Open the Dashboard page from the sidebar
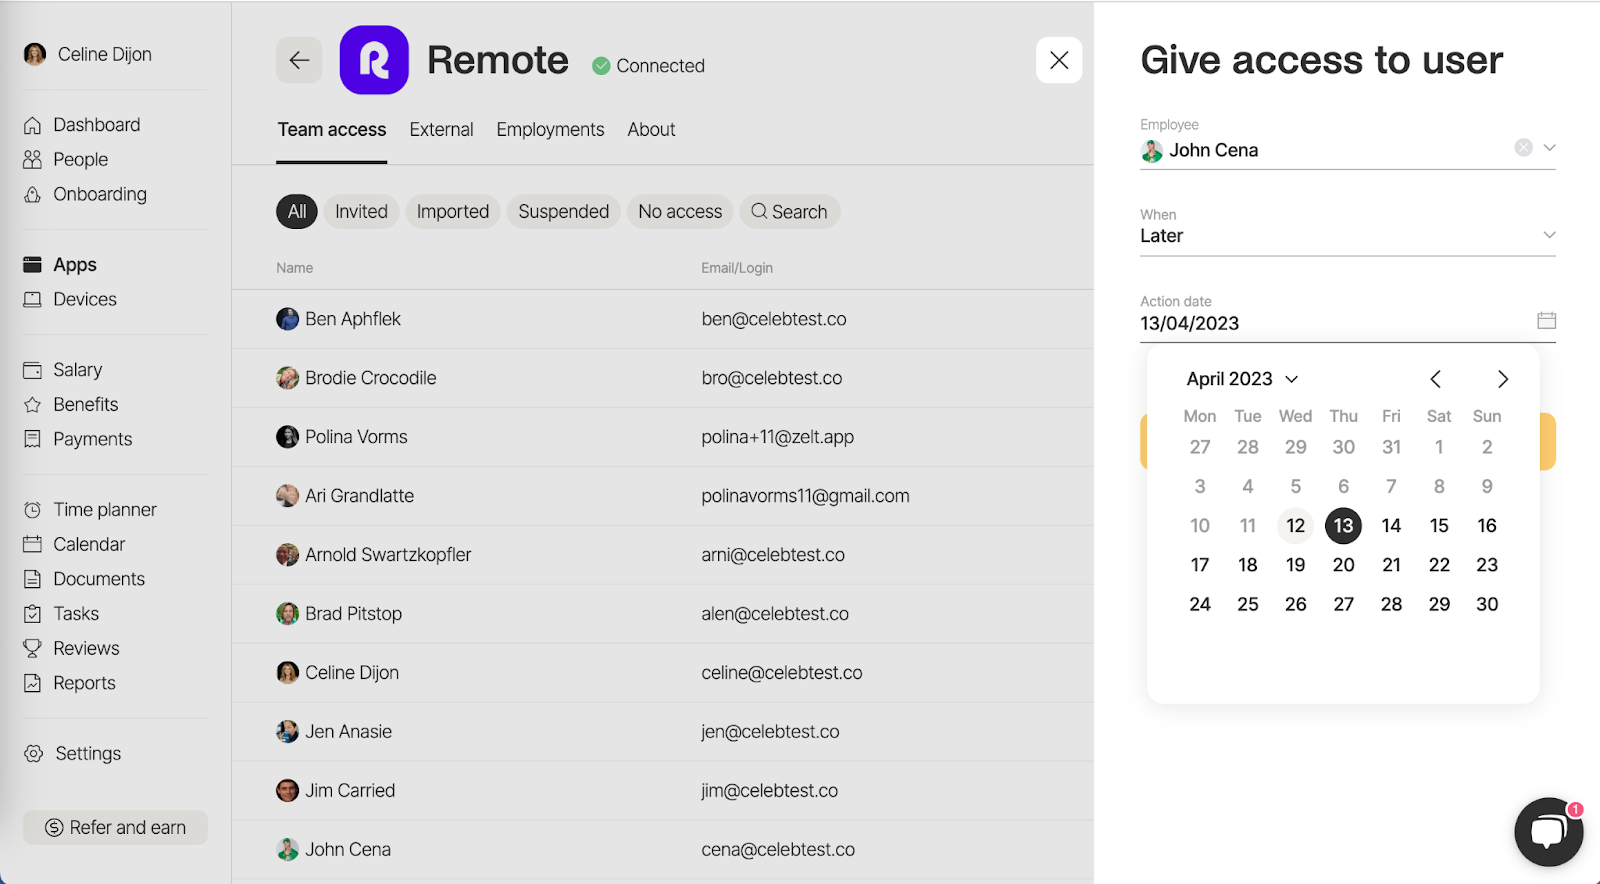 [82, 125]
